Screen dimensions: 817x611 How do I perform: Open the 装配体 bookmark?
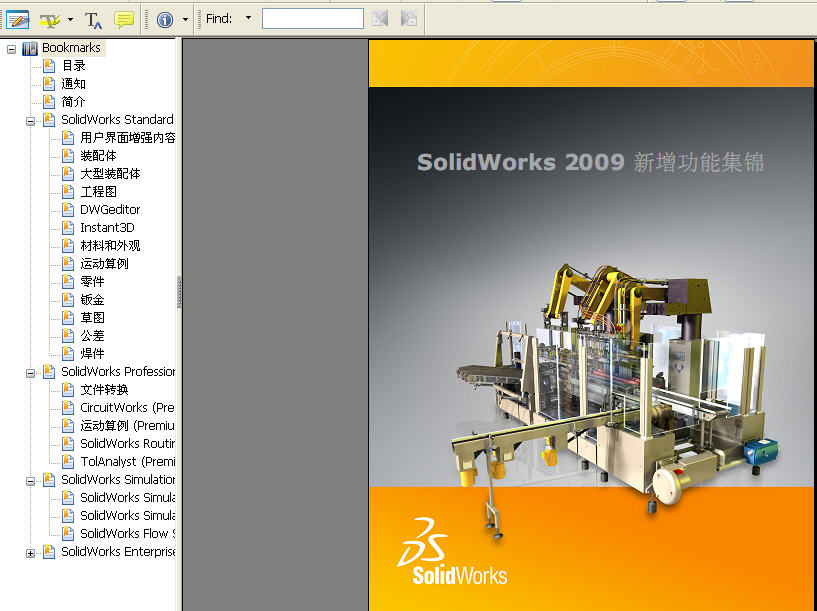click(x=98, y=156)
